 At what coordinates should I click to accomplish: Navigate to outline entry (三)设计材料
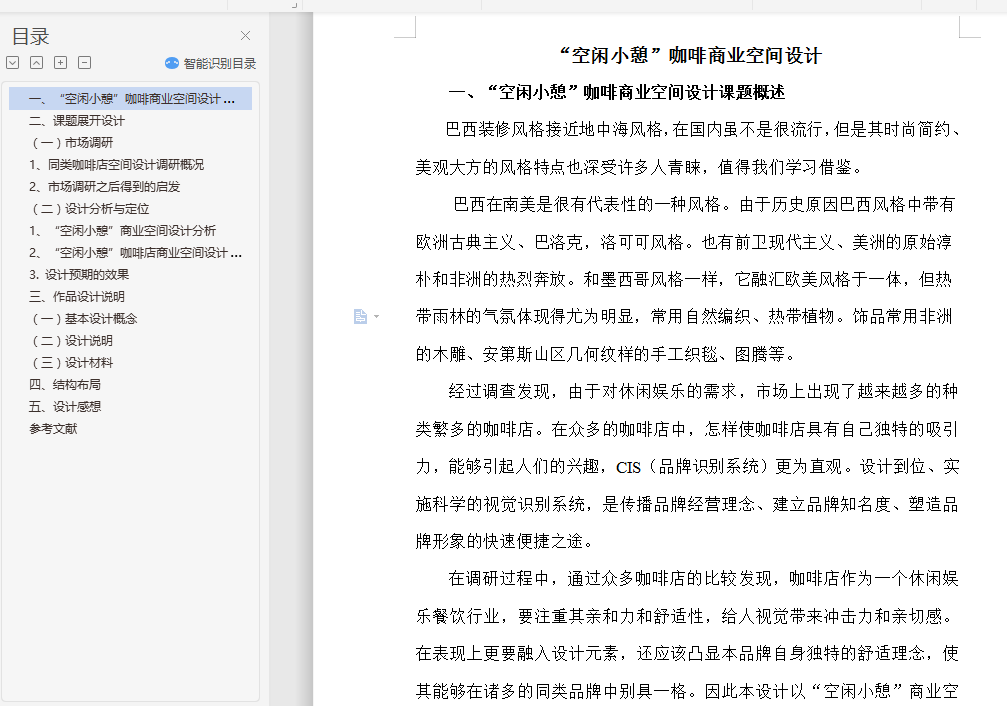tap(72, 363)
